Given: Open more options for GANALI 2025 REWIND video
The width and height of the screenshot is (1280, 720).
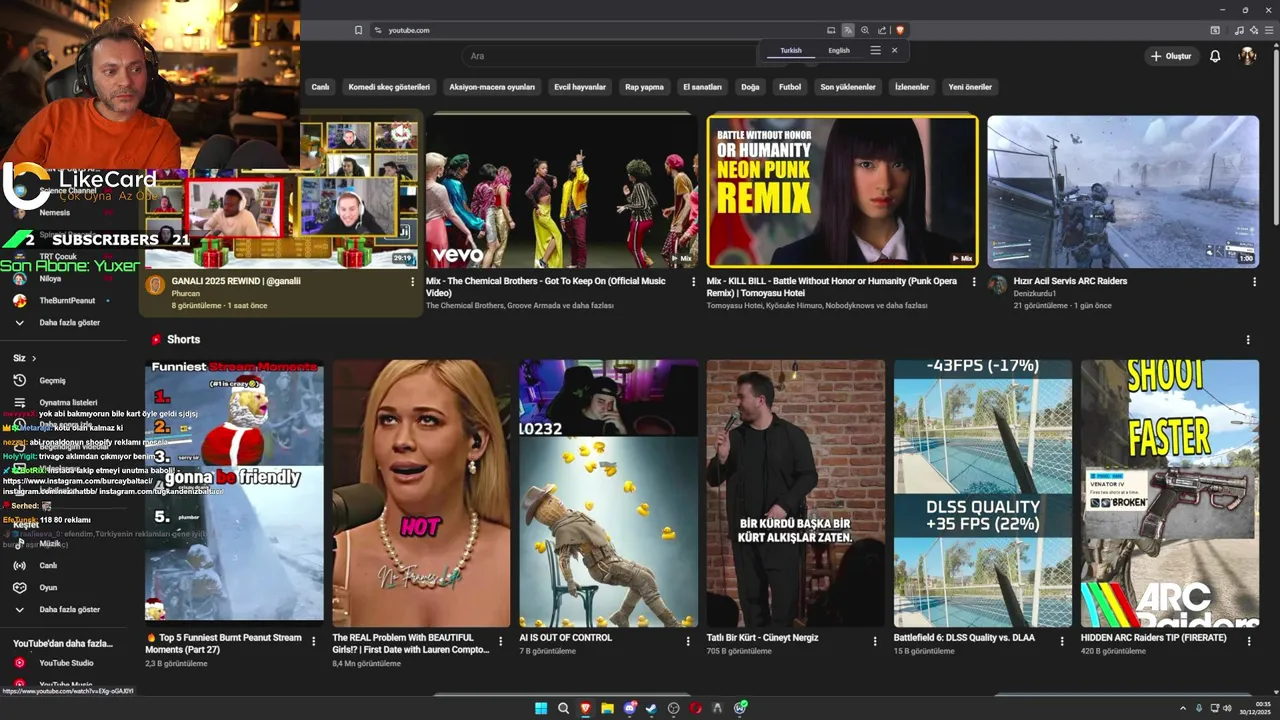Looking at the screenshot, I should click(412, 282).
